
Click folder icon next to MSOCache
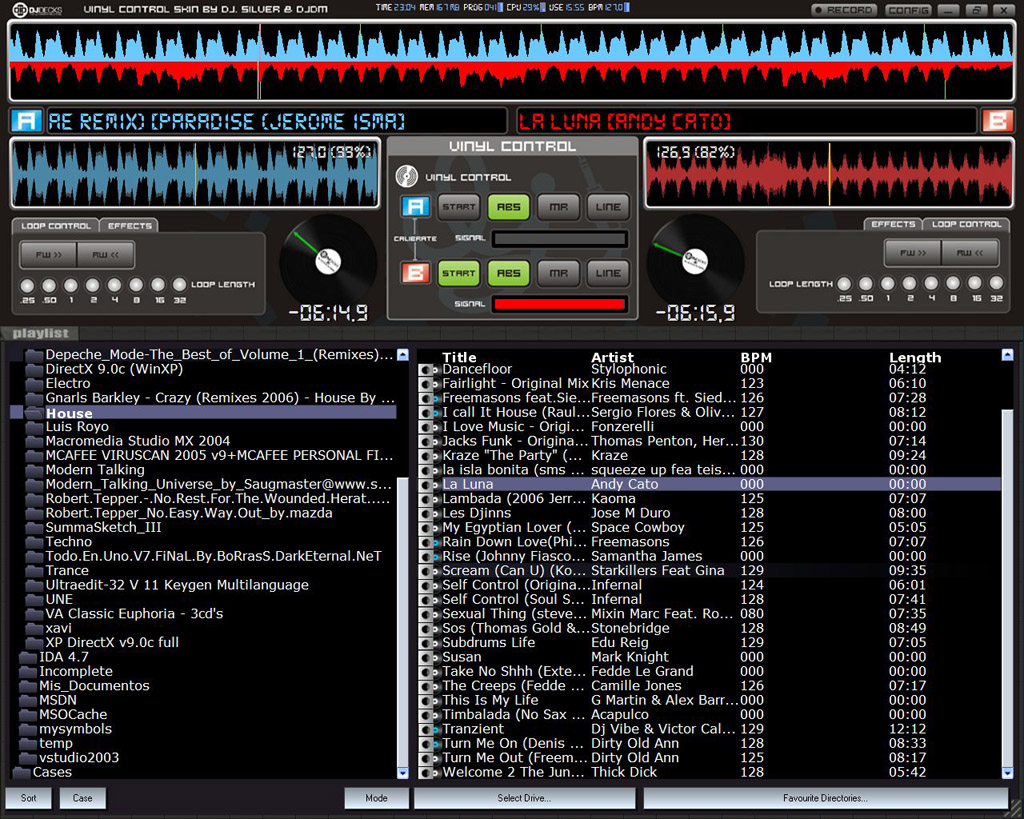[27, 715]
